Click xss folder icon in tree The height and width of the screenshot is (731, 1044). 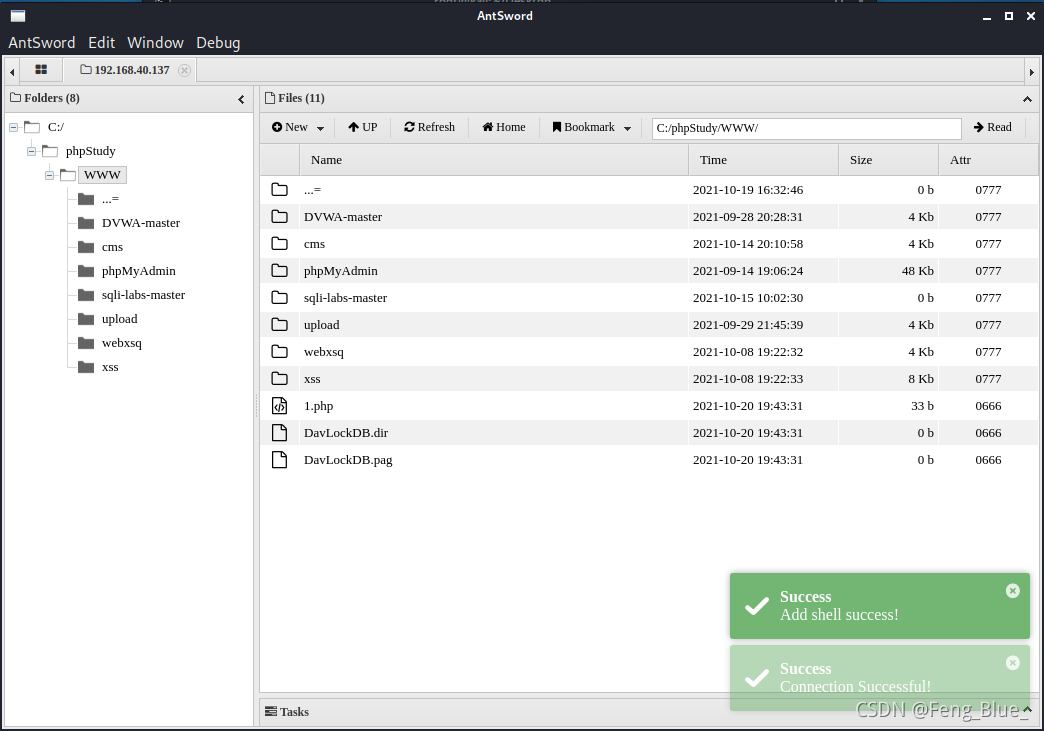coord(86,367)
